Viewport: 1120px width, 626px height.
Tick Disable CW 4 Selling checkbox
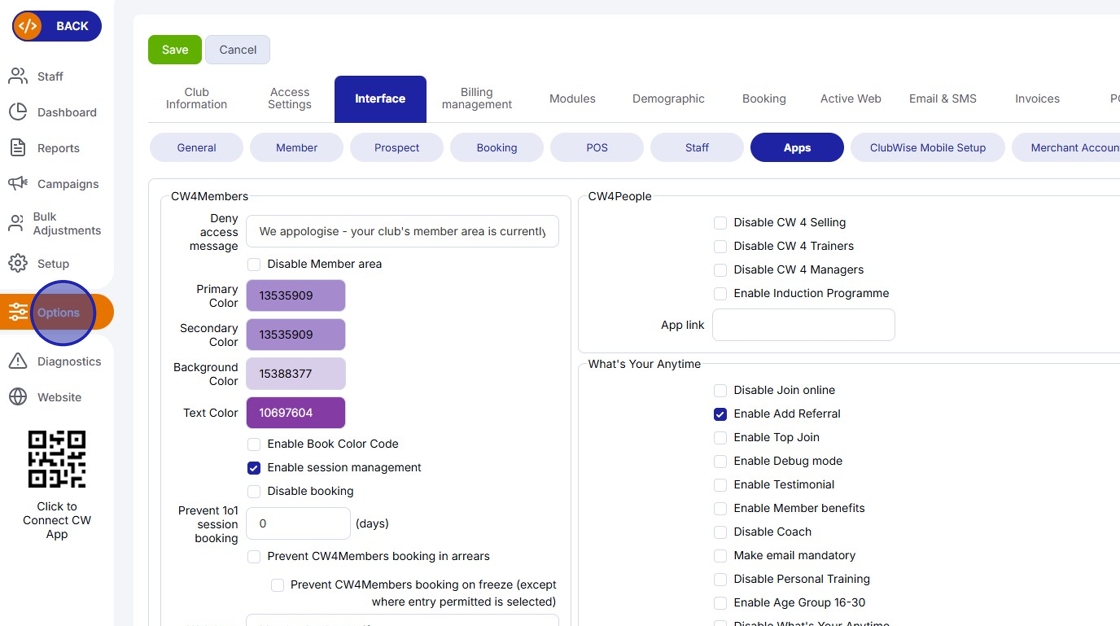coord(720,223)
